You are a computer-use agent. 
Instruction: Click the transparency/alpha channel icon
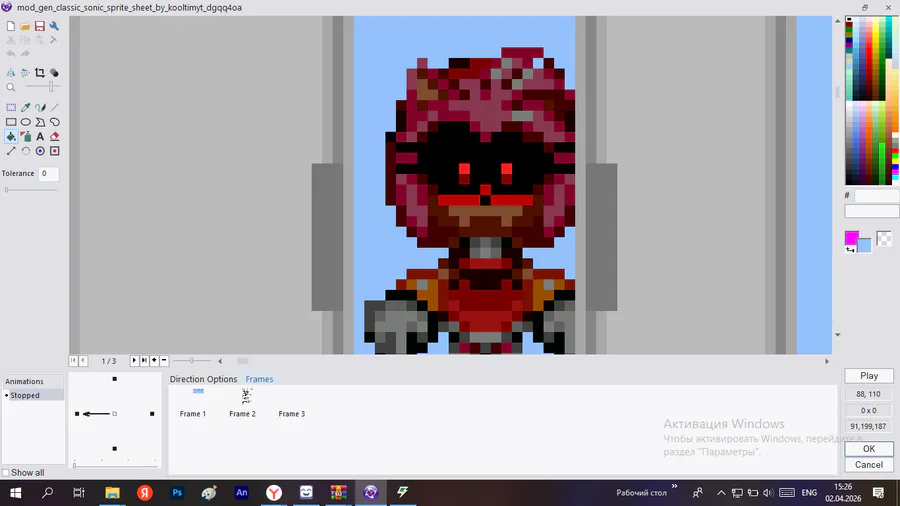[54, 73]
